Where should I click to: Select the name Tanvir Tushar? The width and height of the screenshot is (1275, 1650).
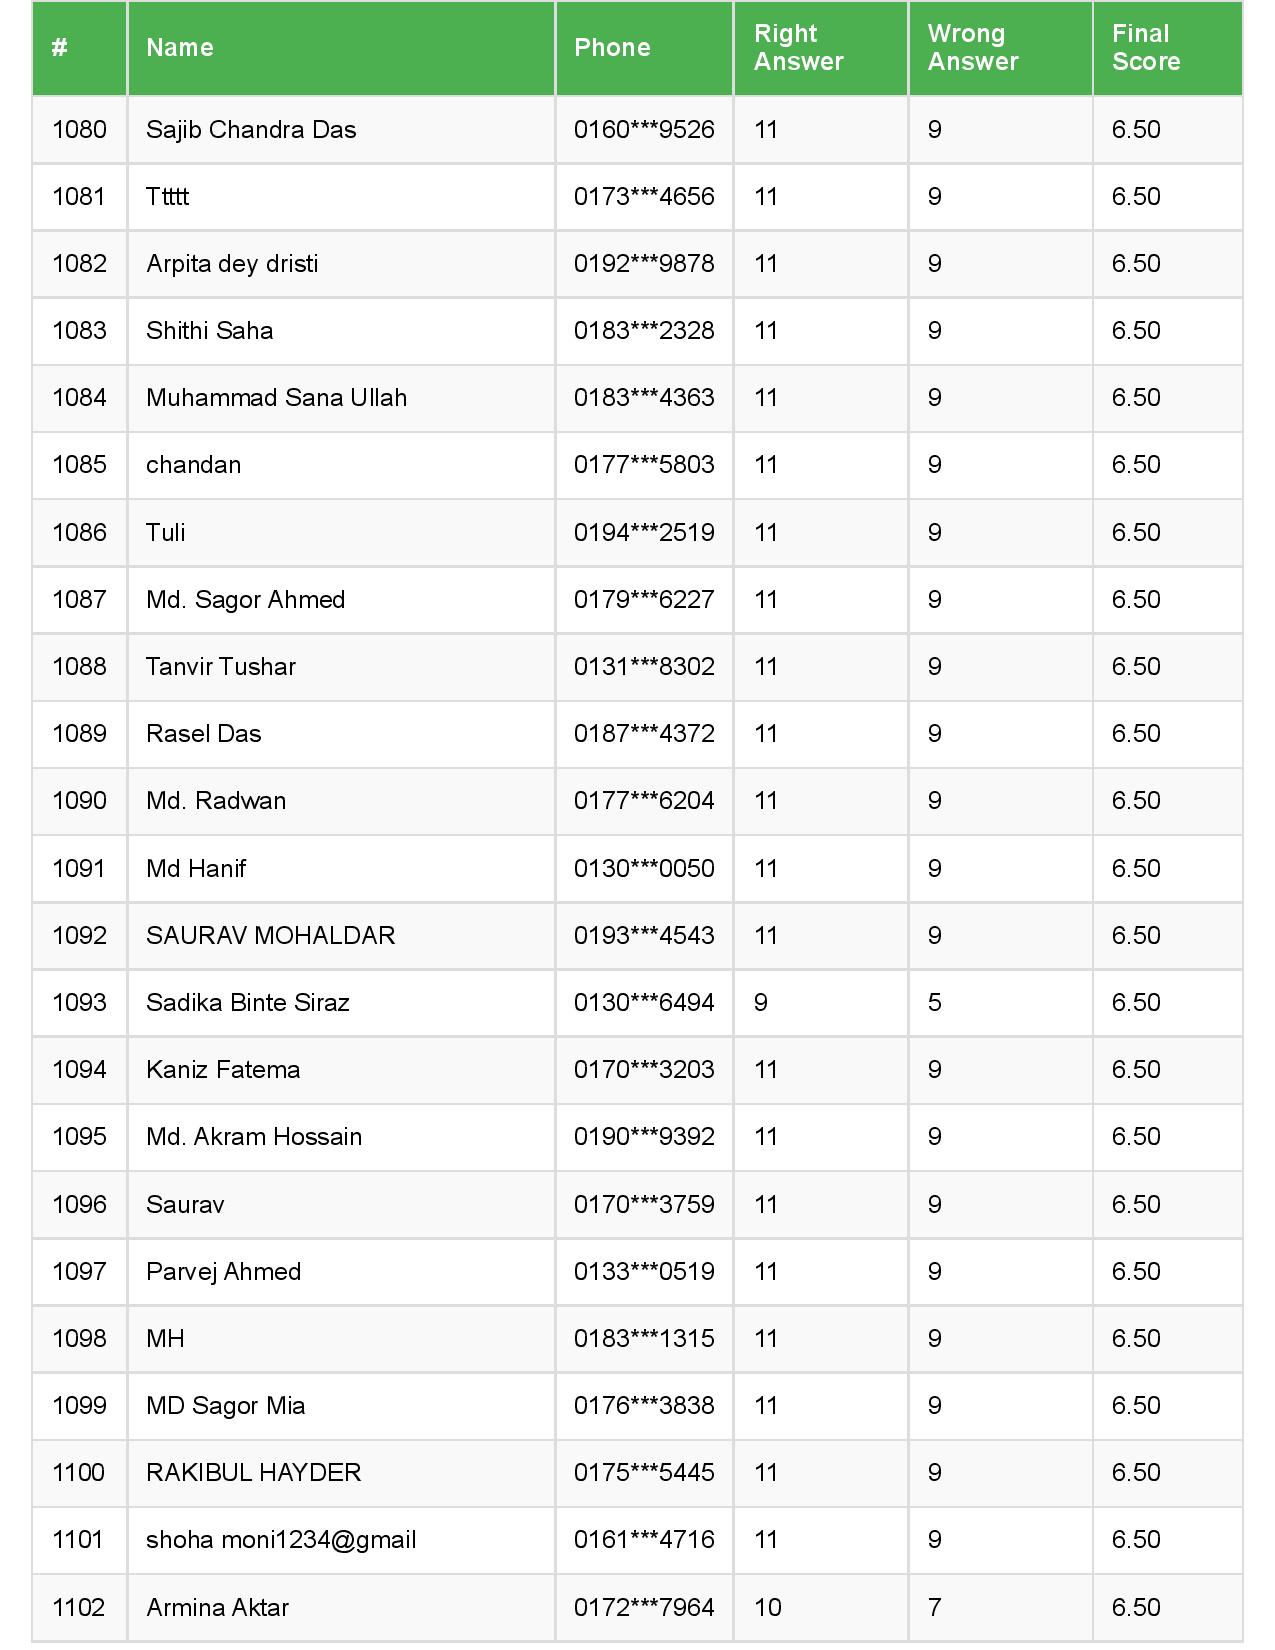point(221,667)
